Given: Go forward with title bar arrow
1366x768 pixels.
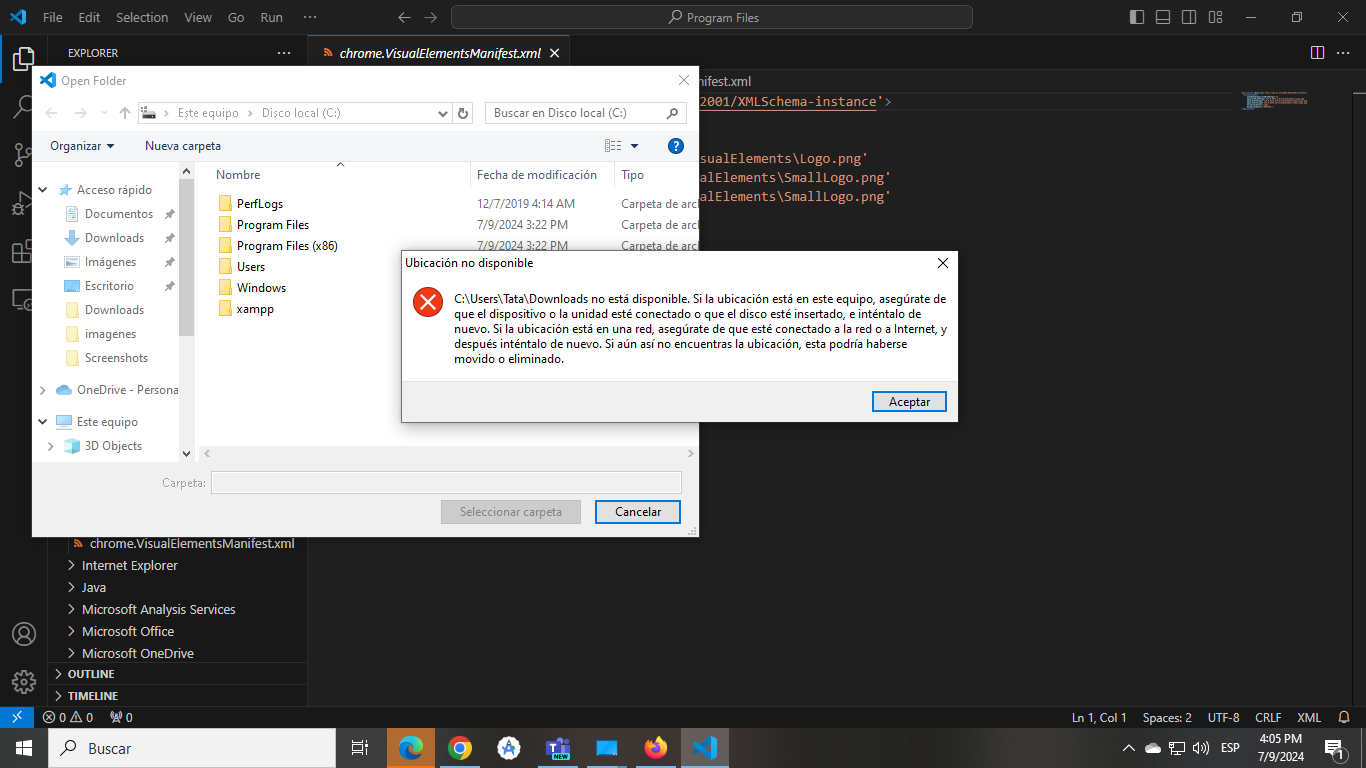Looking at the screenshot, I should coord(430,17).
